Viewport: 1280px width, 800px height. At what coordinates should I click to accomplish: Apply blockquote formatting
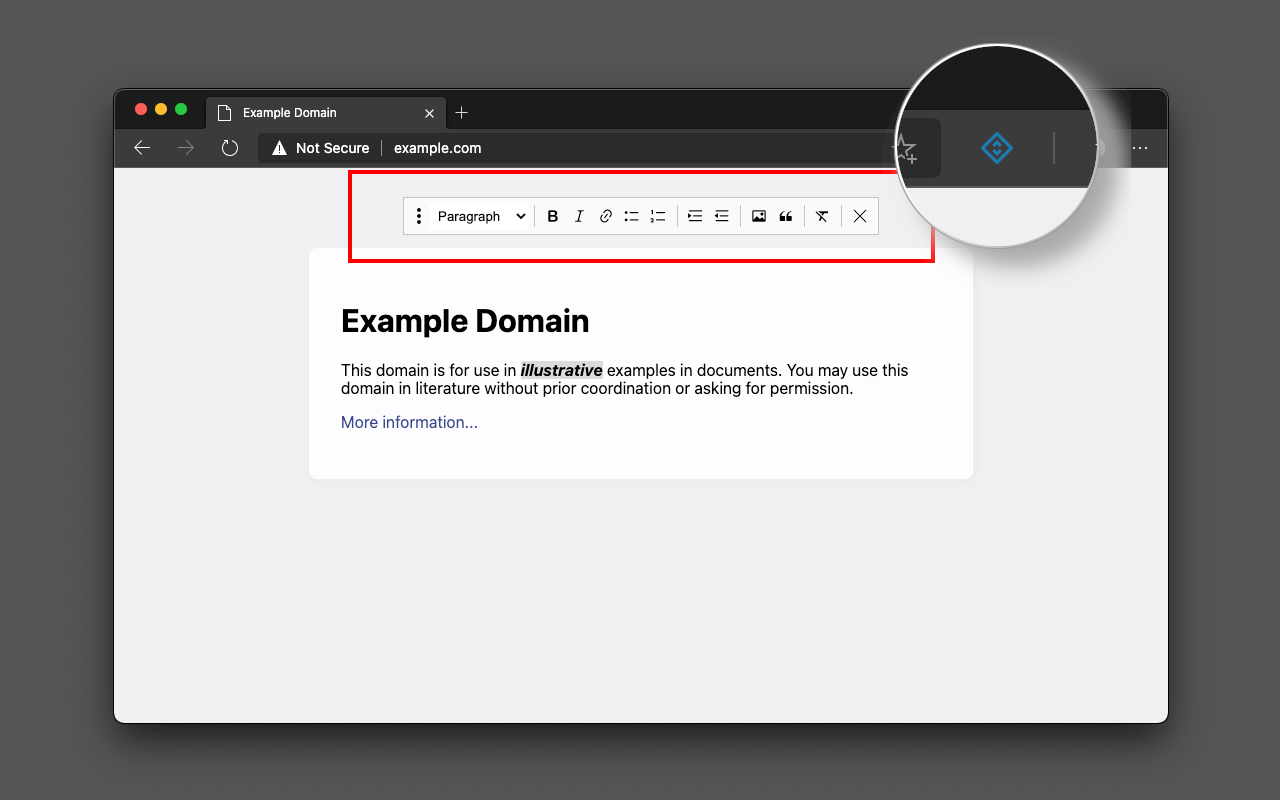(x=785, y=215)
